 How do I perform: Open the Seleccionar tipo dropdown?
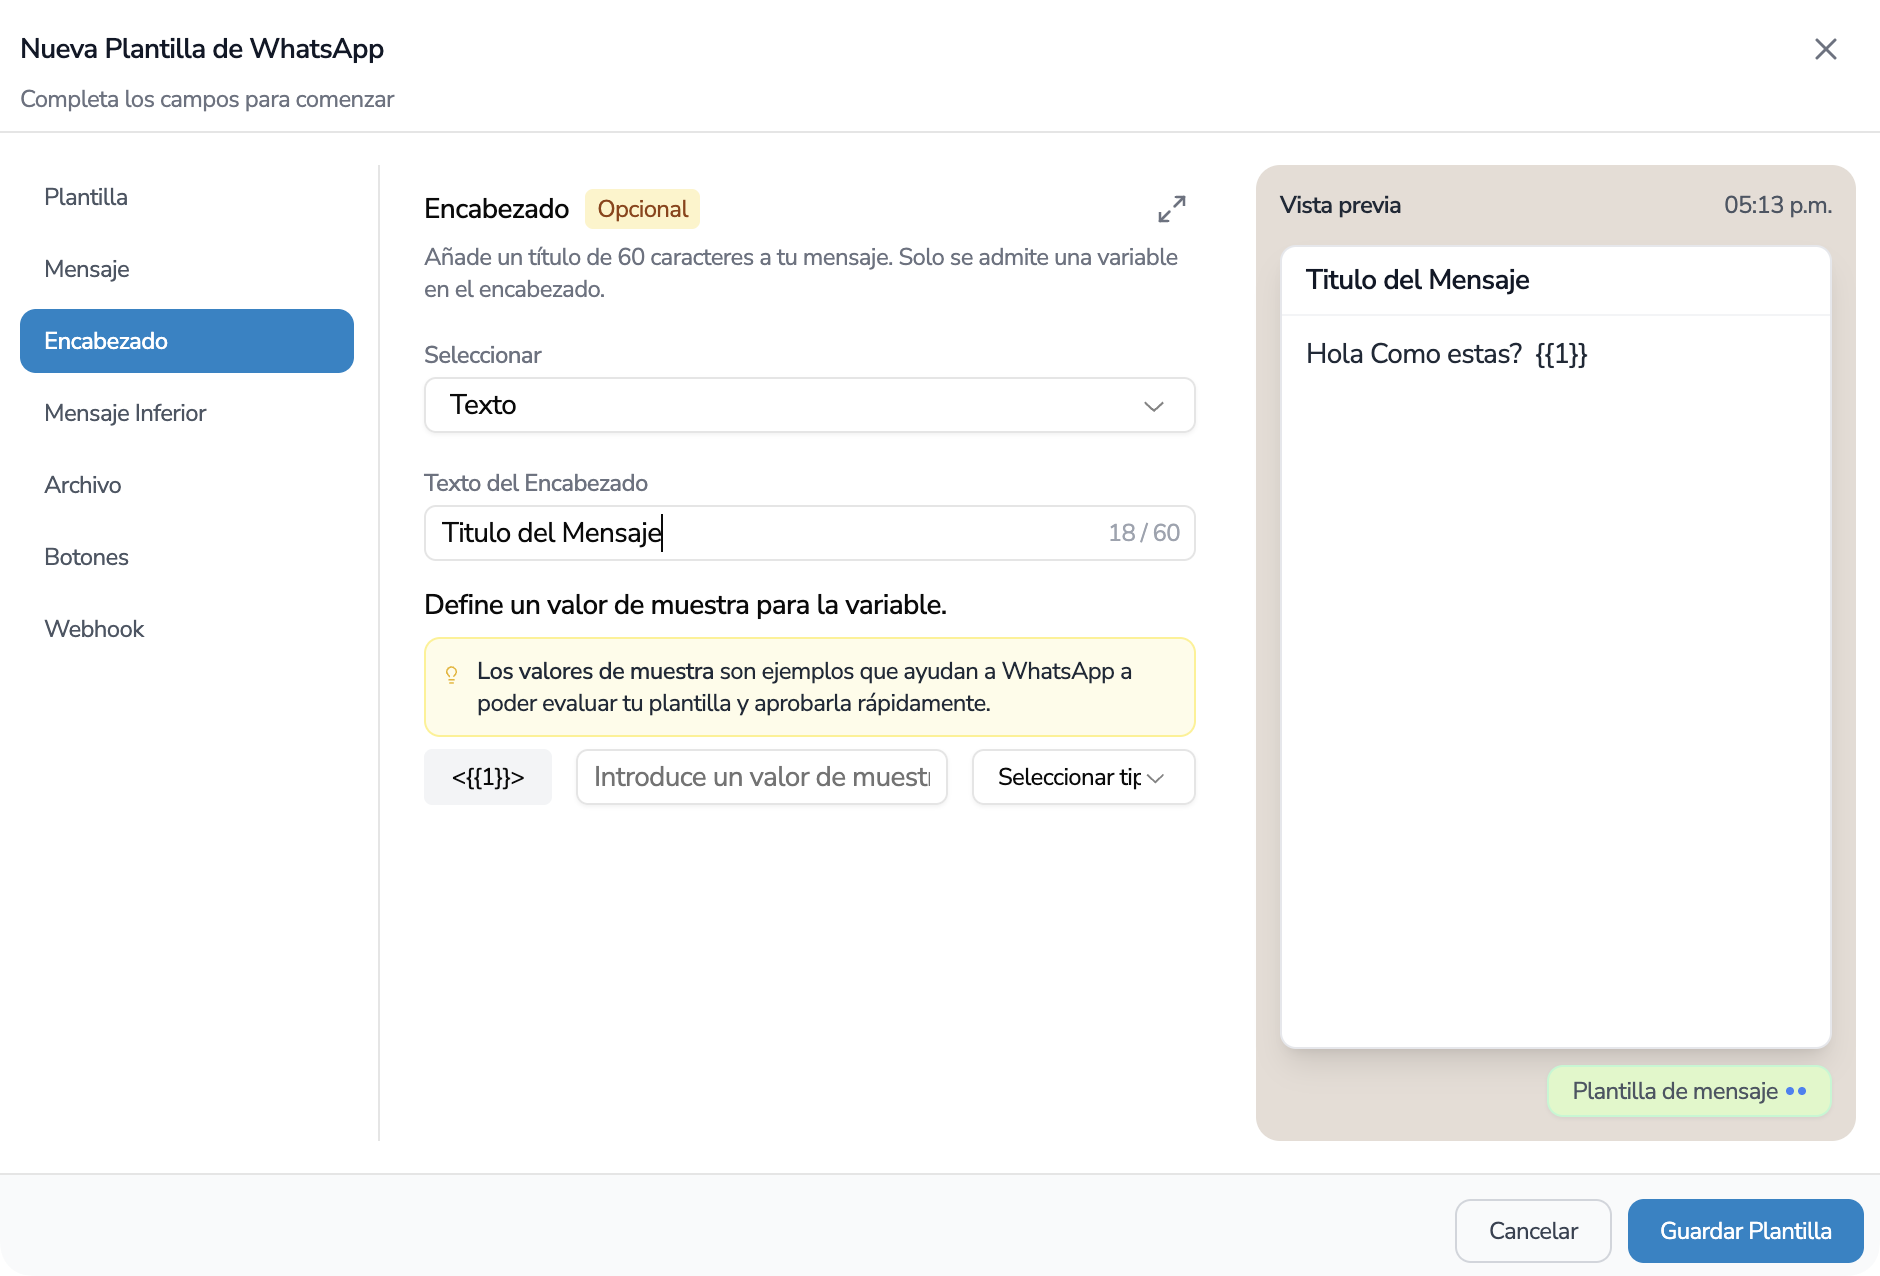click(1084, 777)
